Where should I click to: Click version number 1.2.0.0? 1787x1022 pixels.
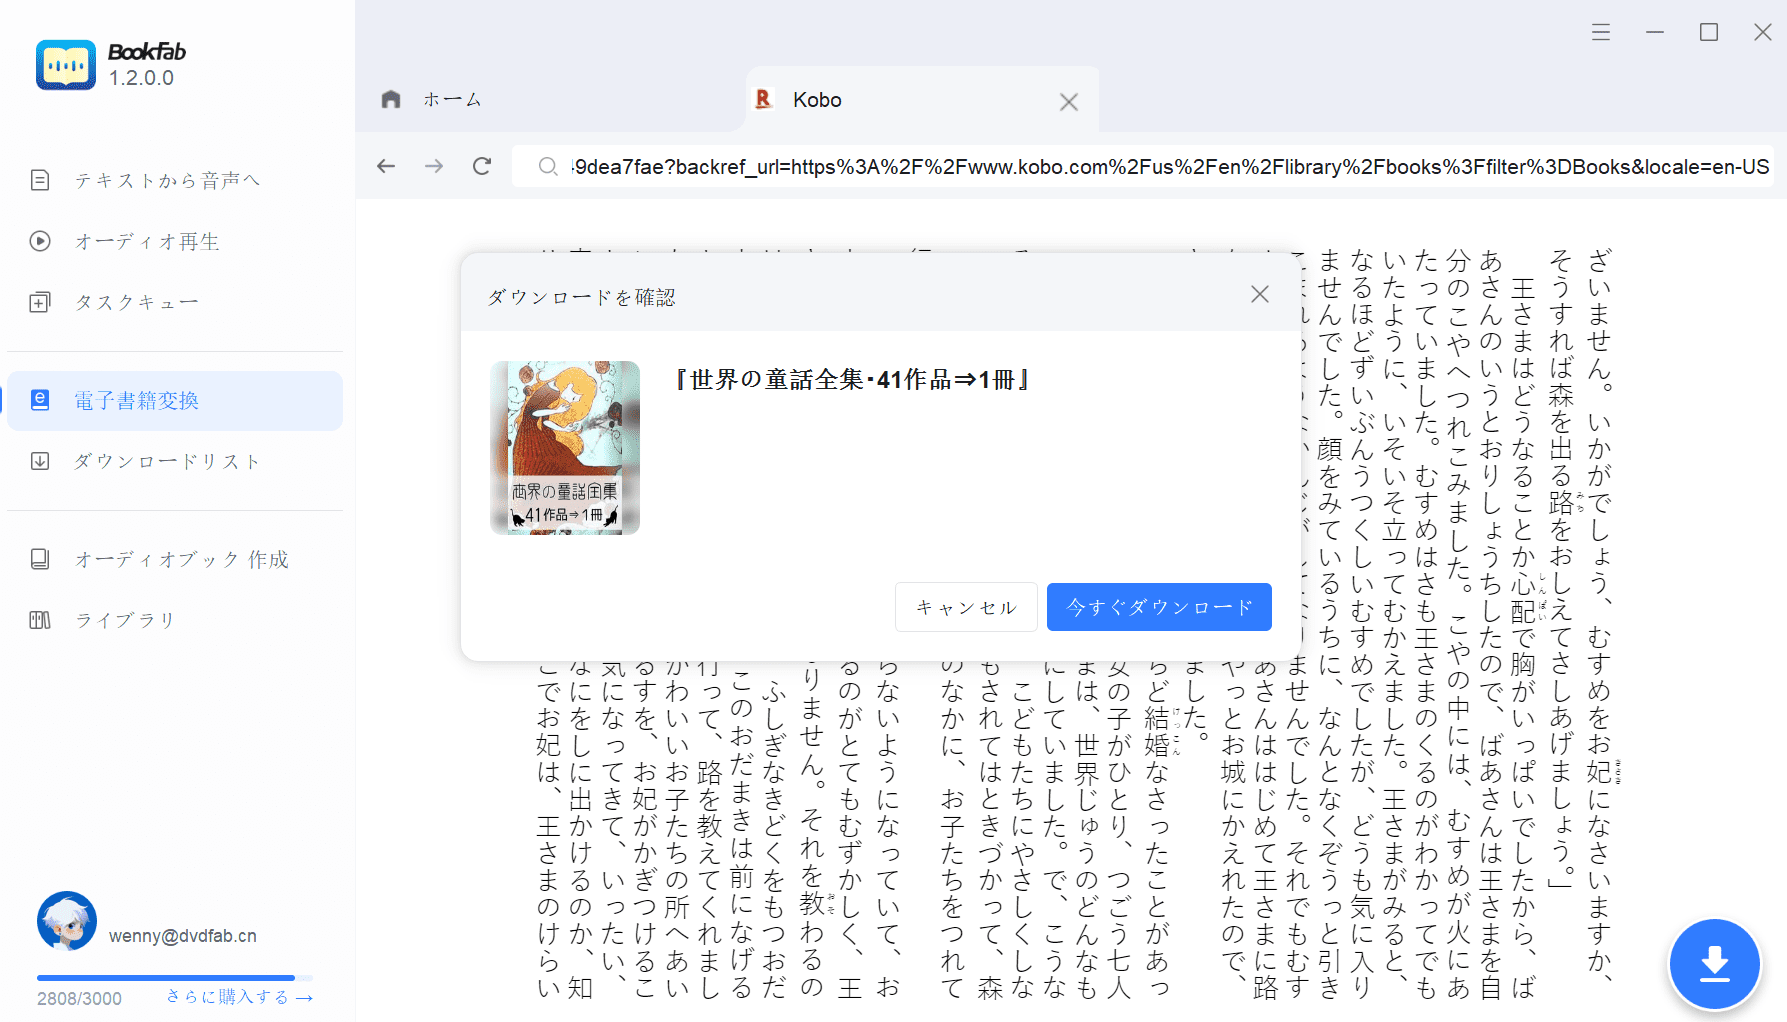pos(141,78)
